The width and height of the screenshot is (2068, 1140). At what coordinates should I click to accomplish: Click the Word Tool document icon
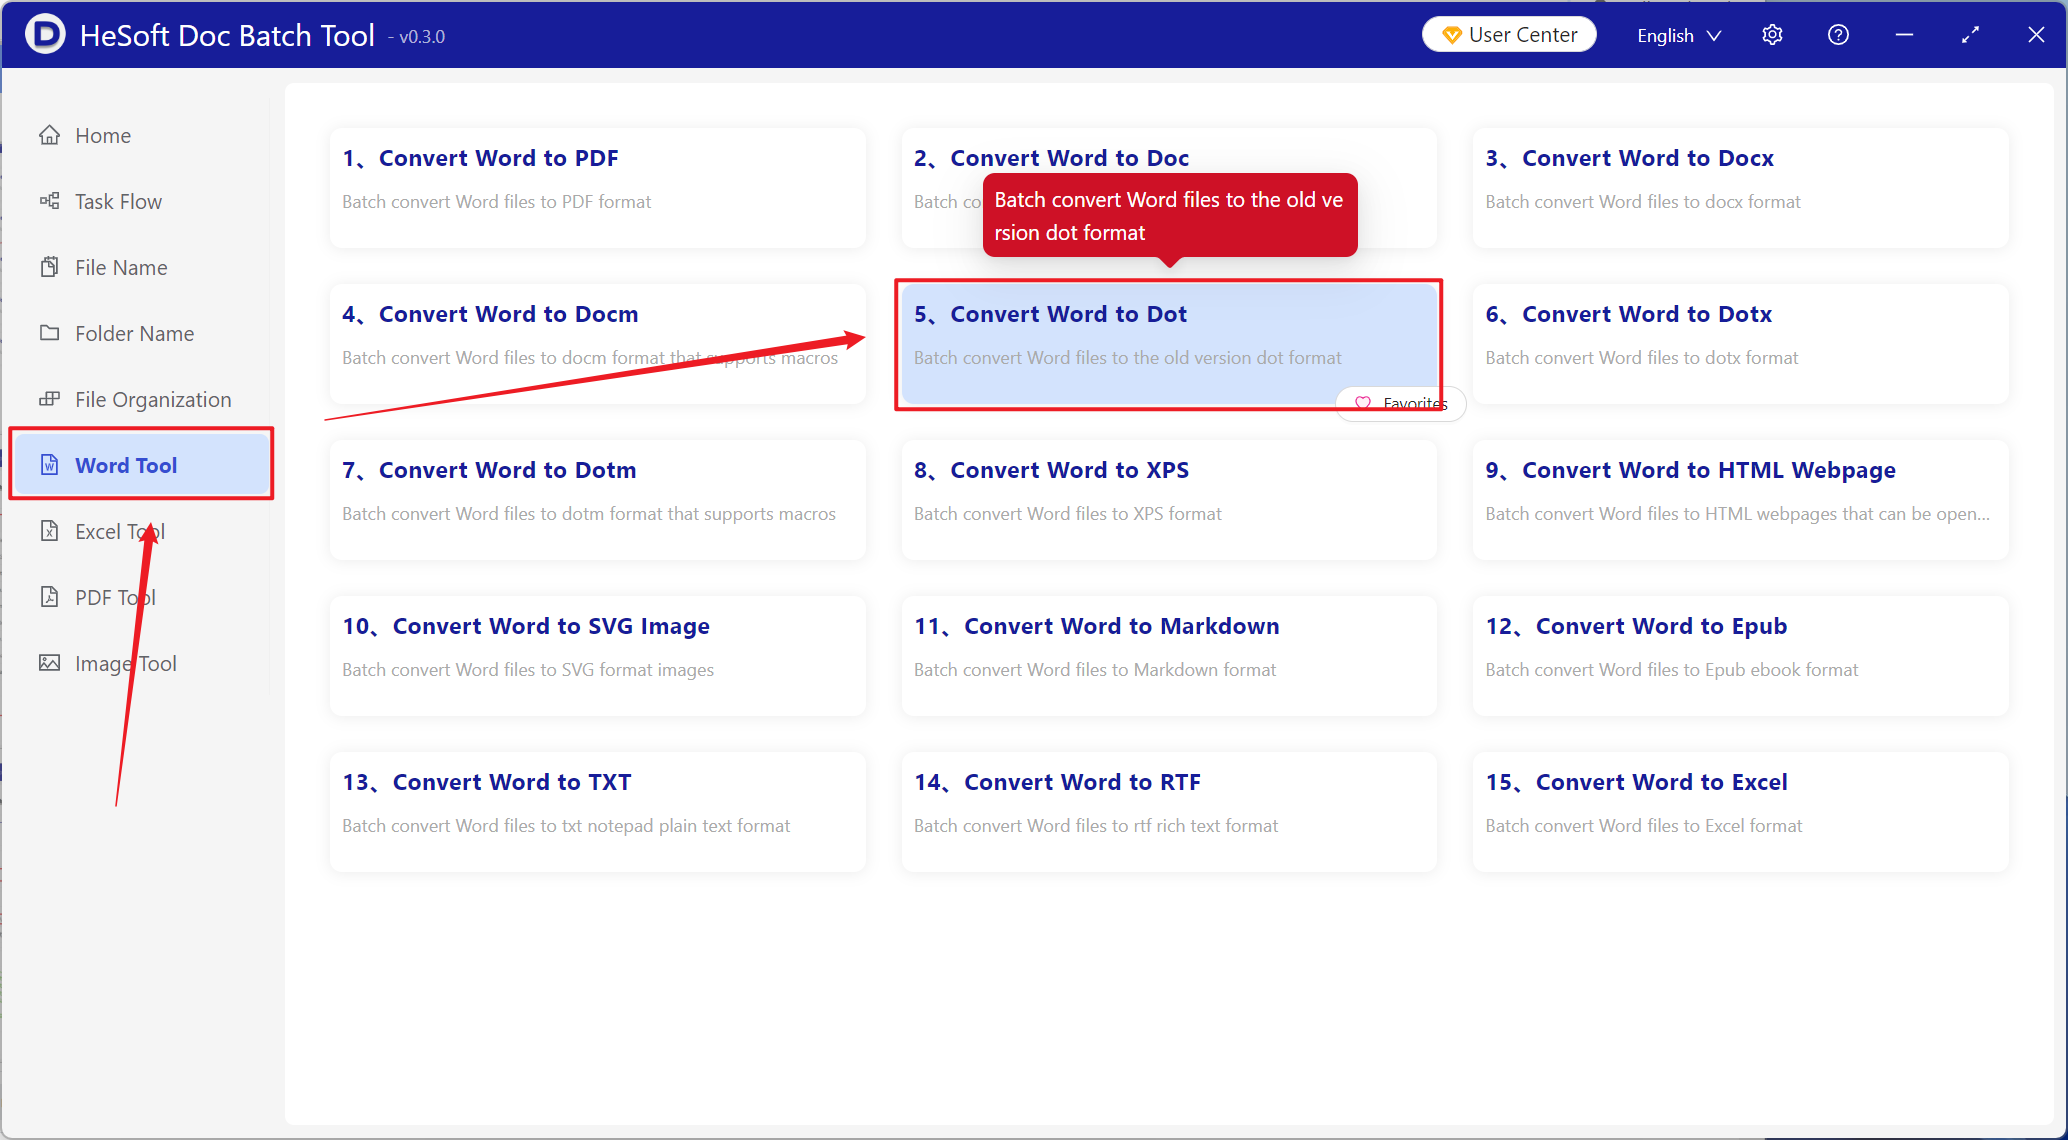(x=49, y=465)
